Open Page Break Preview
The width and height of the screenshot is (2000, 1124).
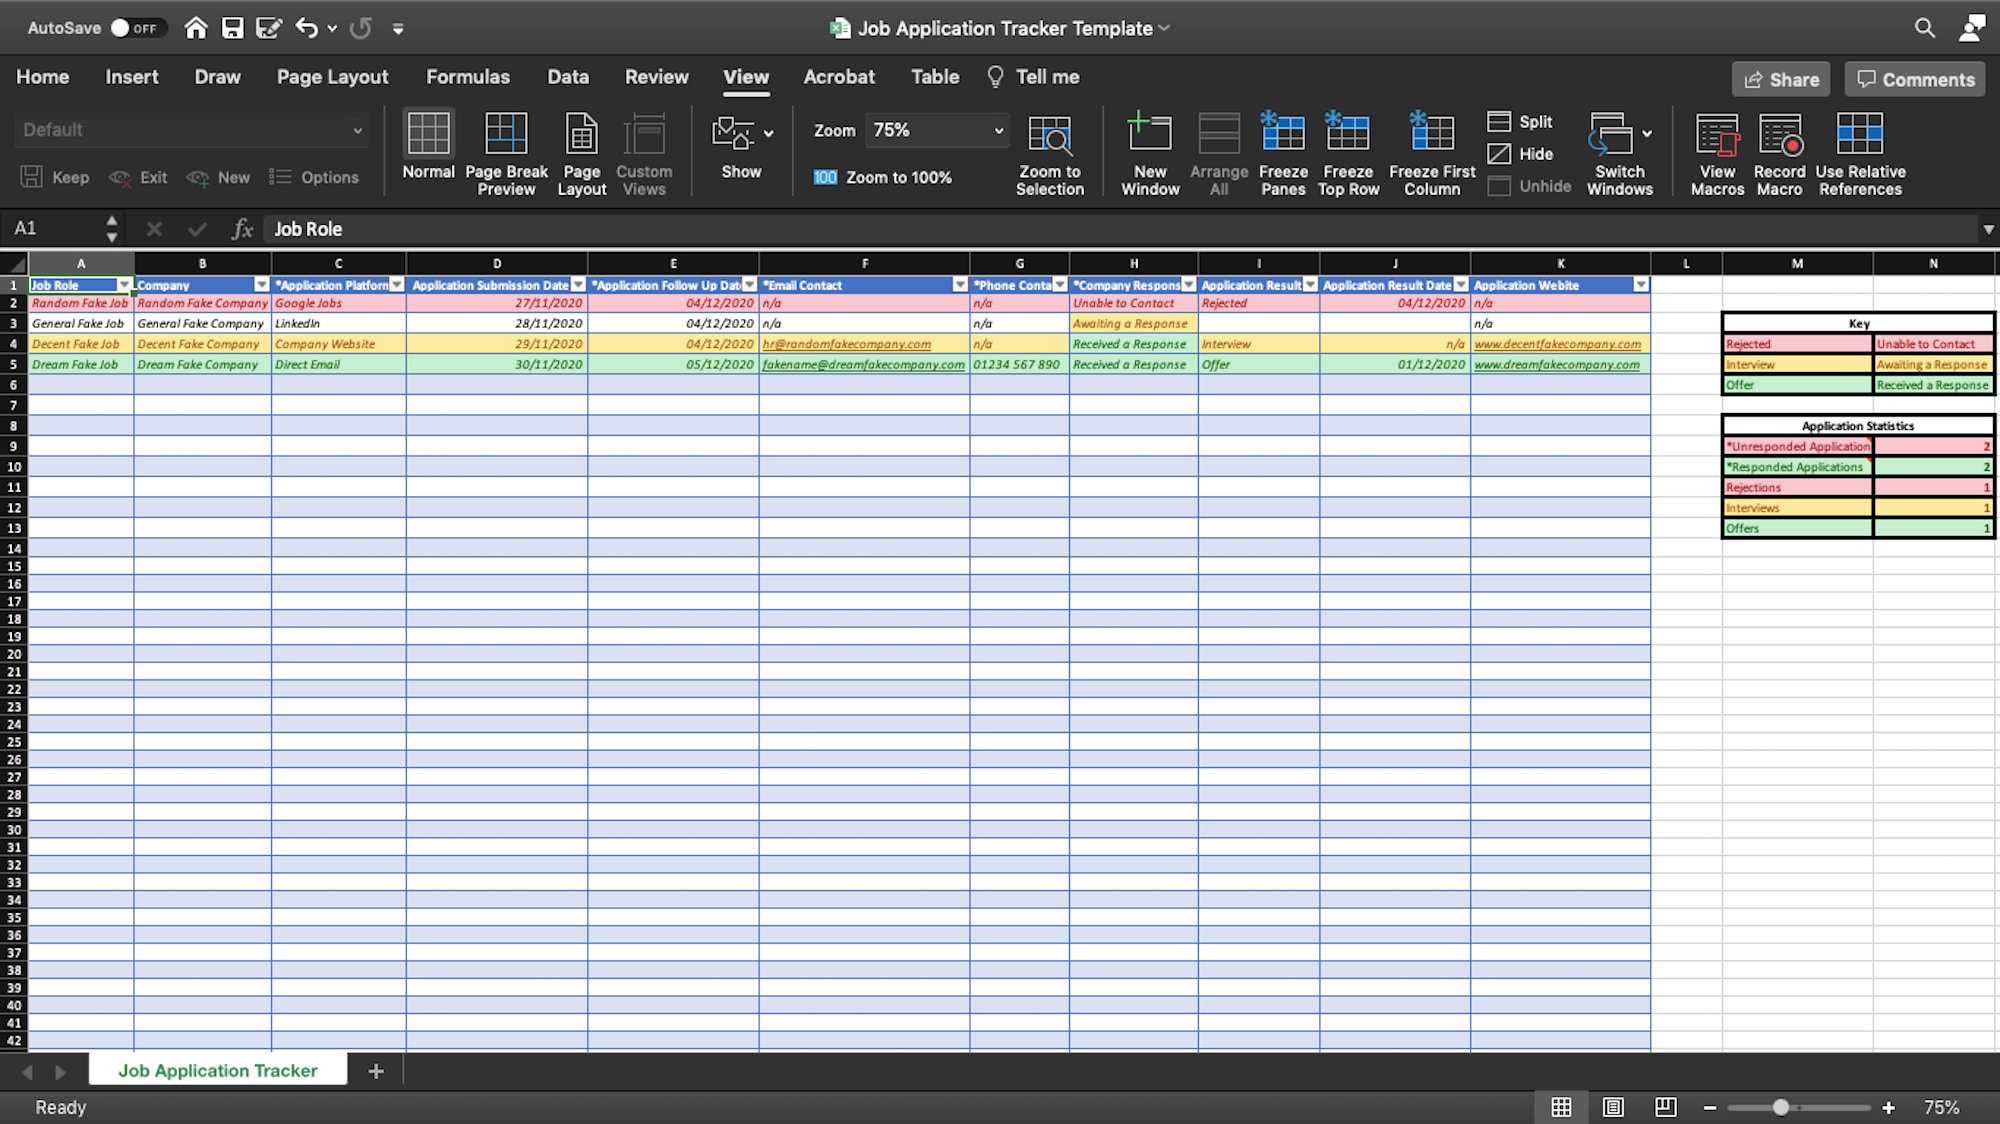(506, 150)
